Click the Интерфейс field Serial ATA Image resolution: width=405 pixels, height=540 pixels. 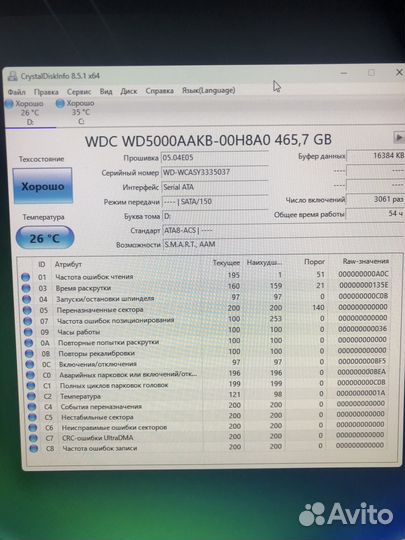[x=215, y=187]
